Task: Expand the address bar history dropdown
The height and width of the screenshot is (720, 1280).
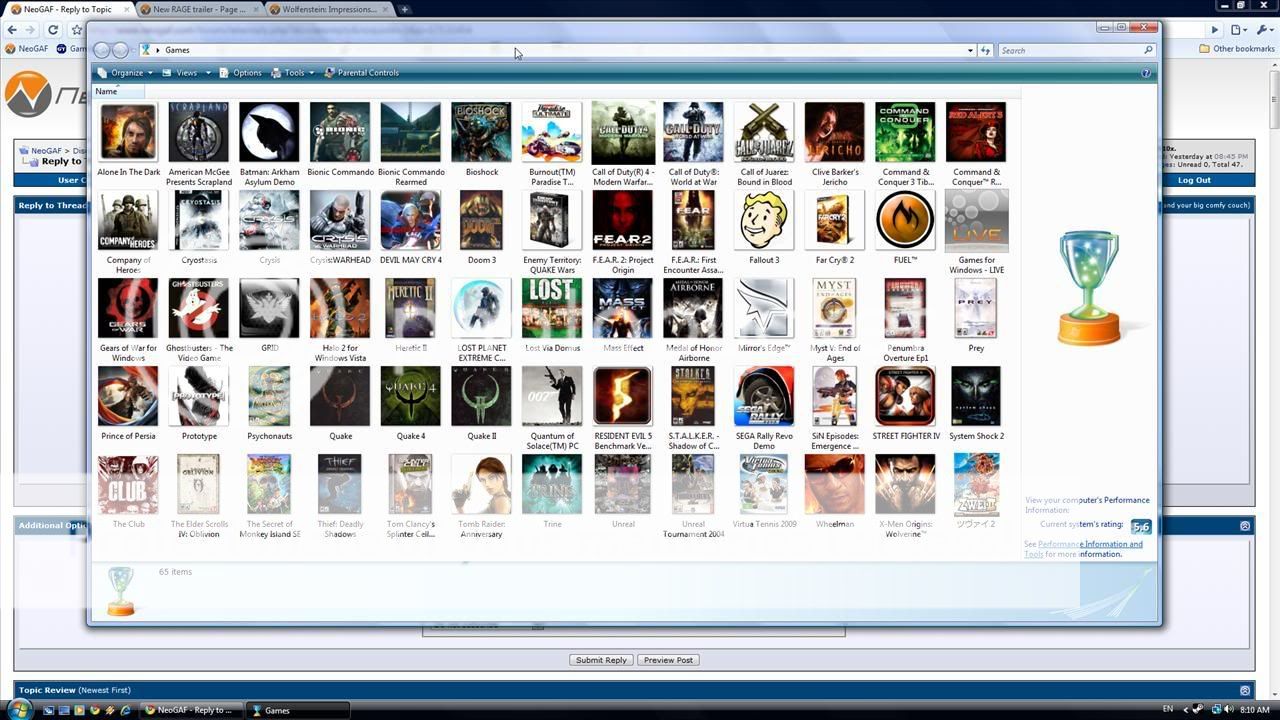Action: [970, 50]
